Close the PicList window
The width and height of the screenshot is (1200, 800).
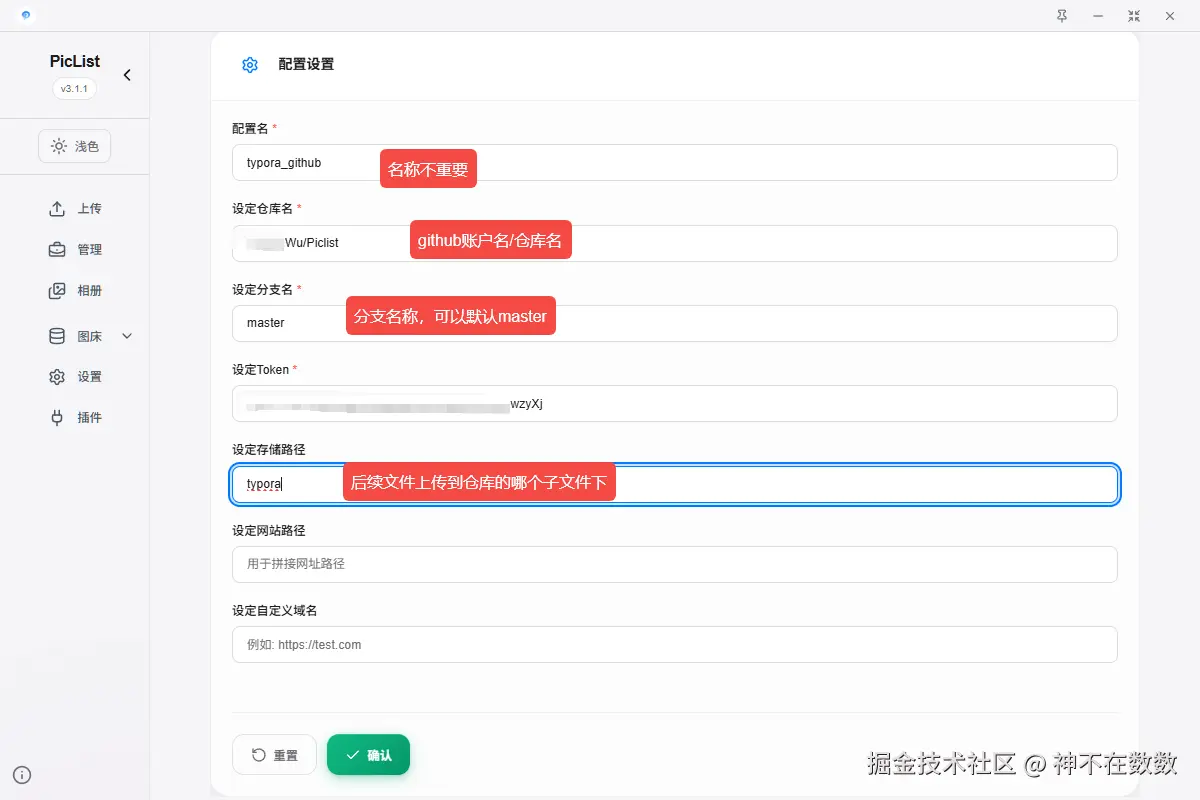pos(1169,16)
